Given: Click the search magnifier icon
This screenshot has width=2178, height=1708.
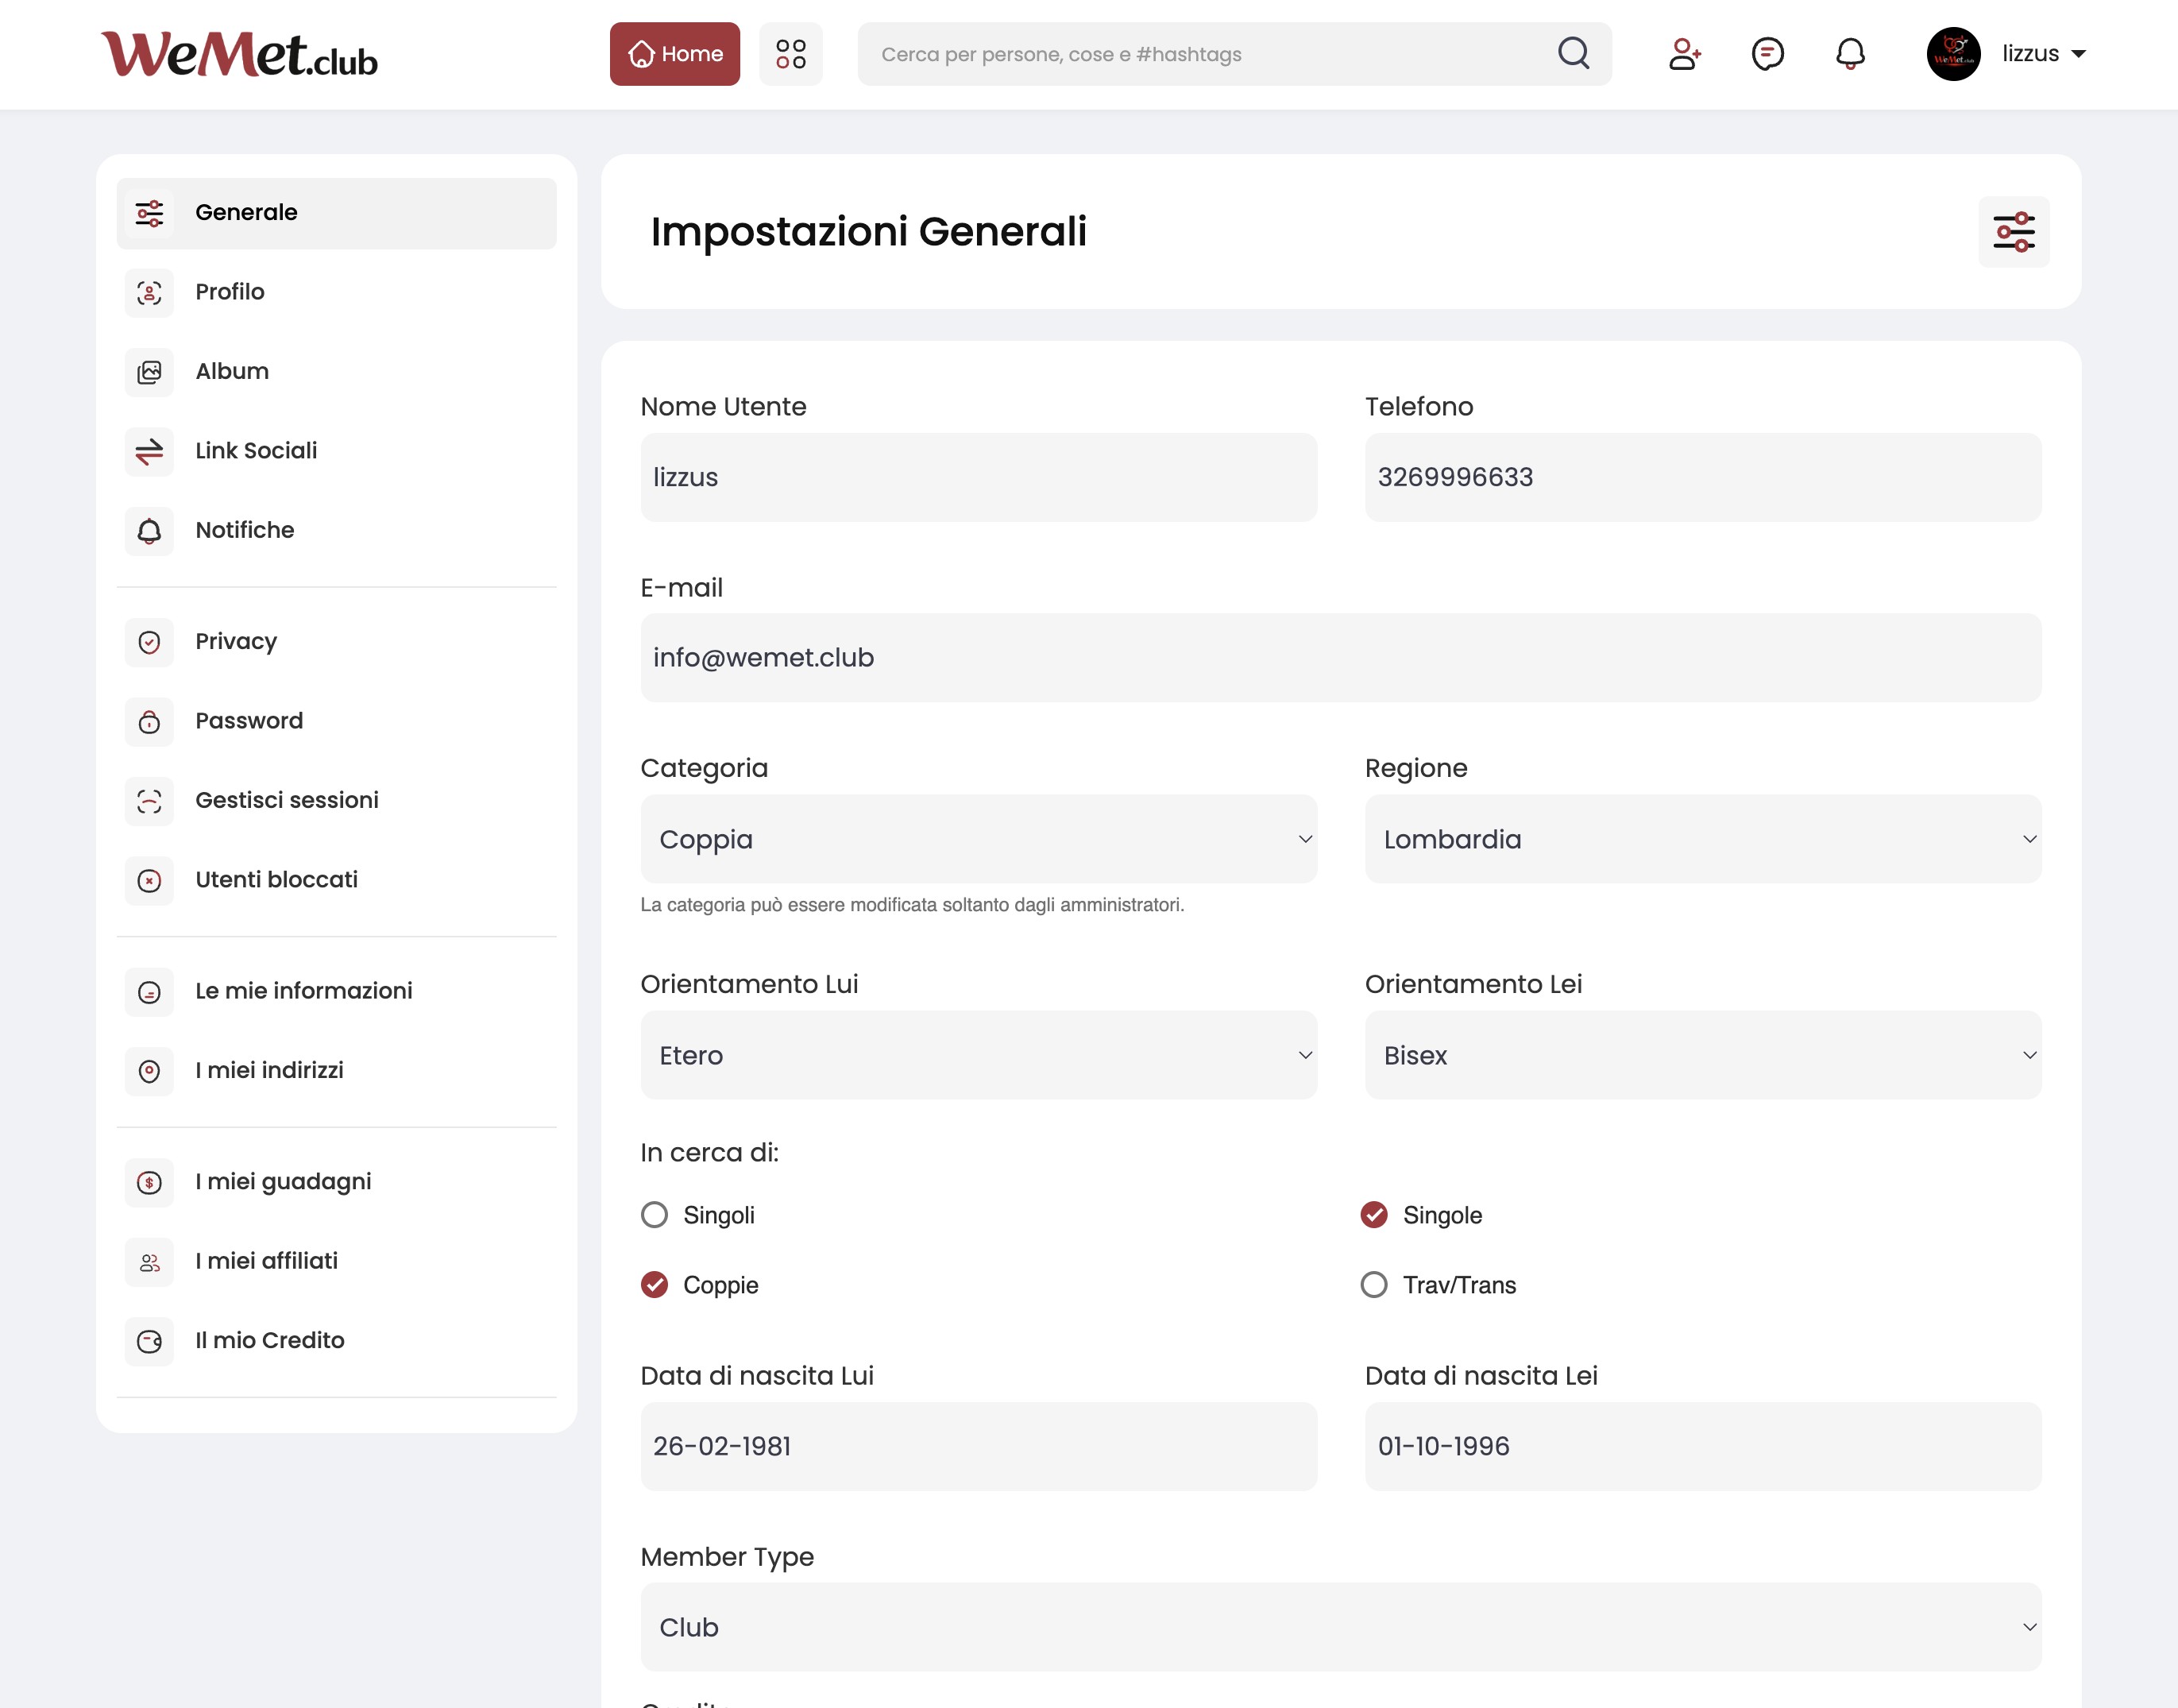Looking at the screenshot, I should [1573, 53].
